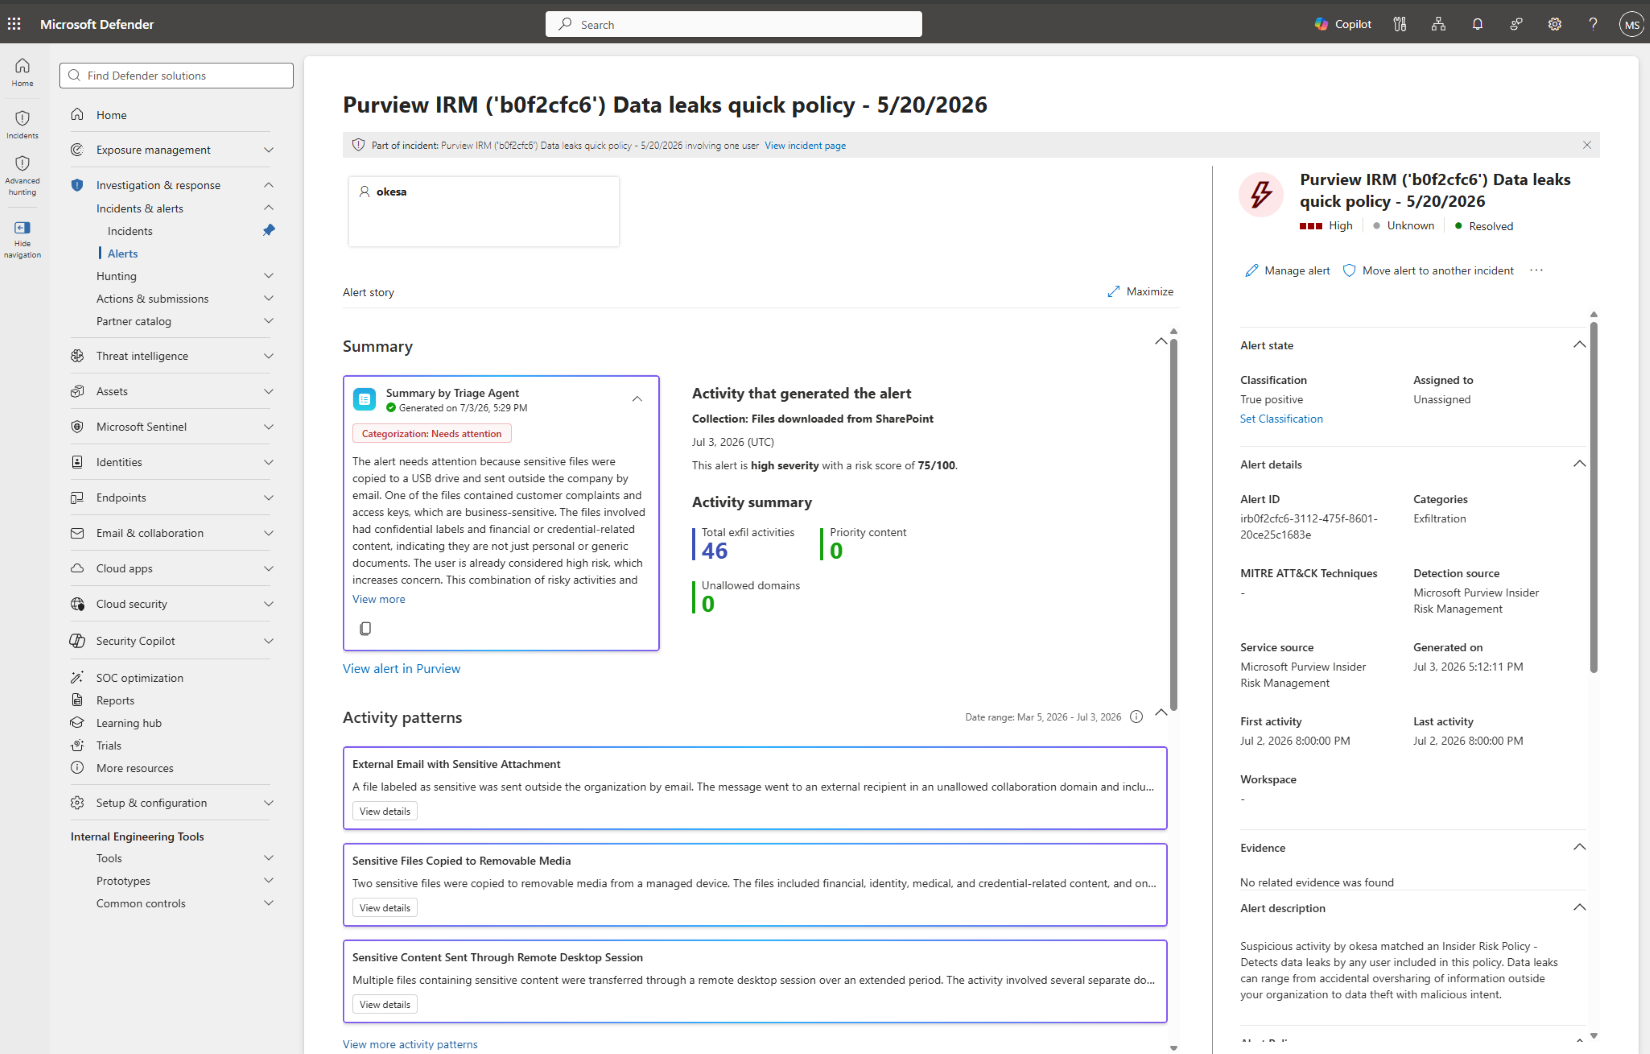Select Alerts in the navigation
This screenshot has height=1054, width=1650.
point(123,254)
